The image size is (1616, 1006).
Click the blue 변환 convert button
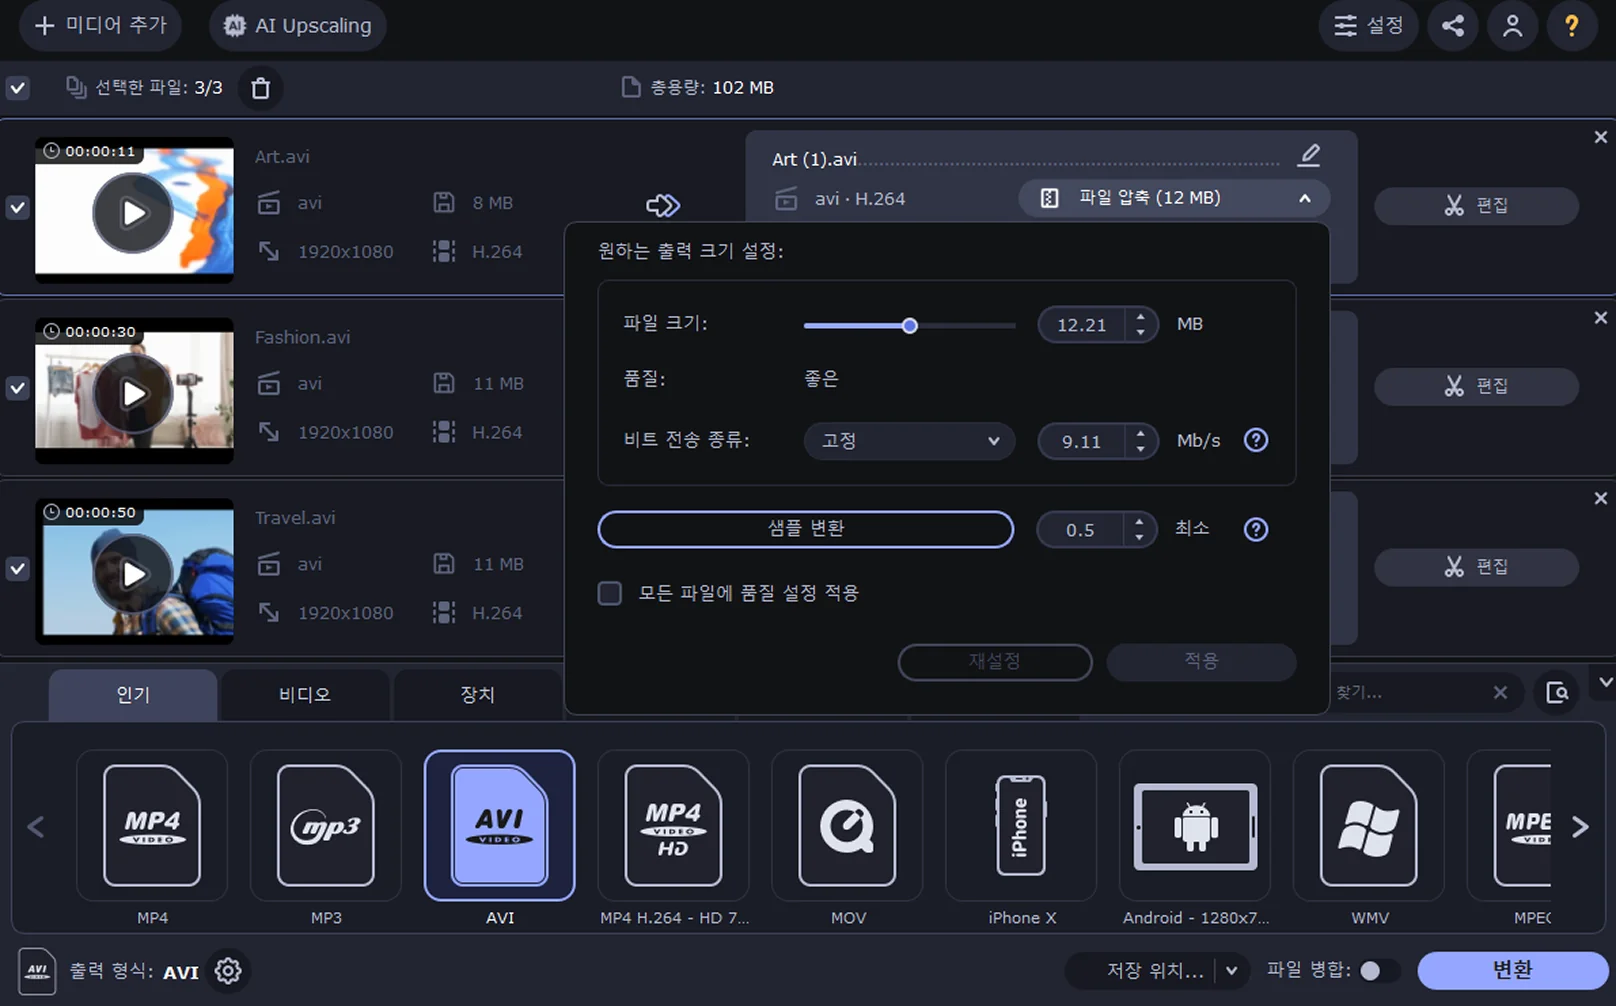click(x=1511, y=970)
